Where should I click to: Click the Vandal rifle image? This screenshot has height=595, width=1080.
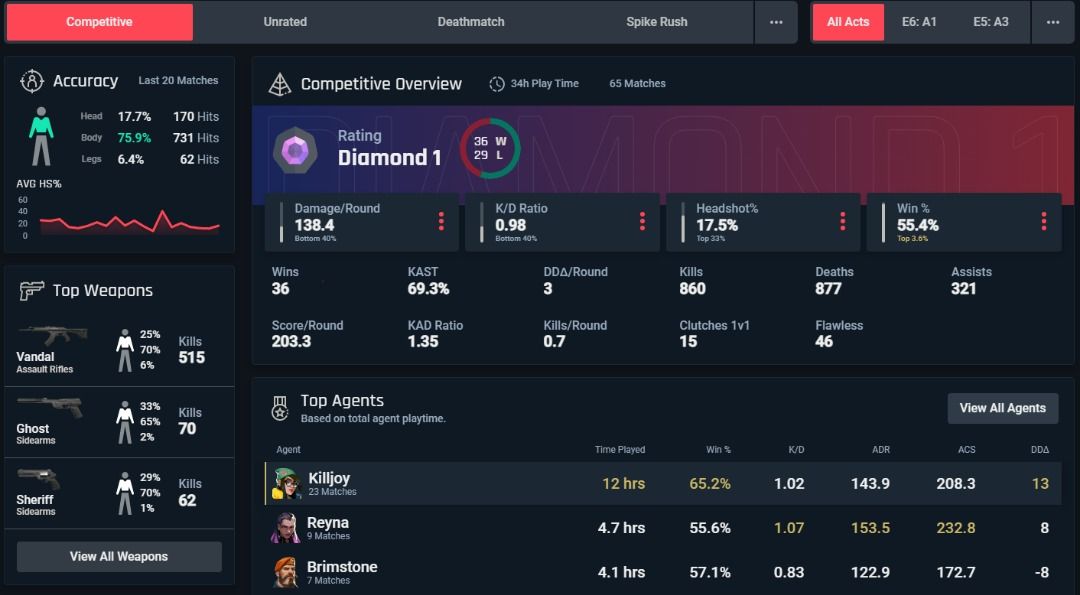53,335
